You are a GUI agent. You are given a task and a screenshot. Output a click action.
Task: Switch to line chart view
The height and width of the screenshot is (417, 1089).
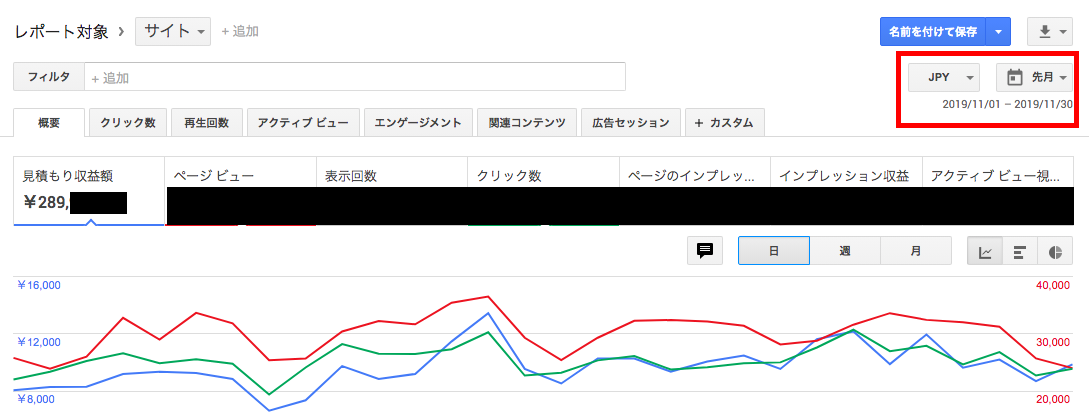[x=985, y=251]
